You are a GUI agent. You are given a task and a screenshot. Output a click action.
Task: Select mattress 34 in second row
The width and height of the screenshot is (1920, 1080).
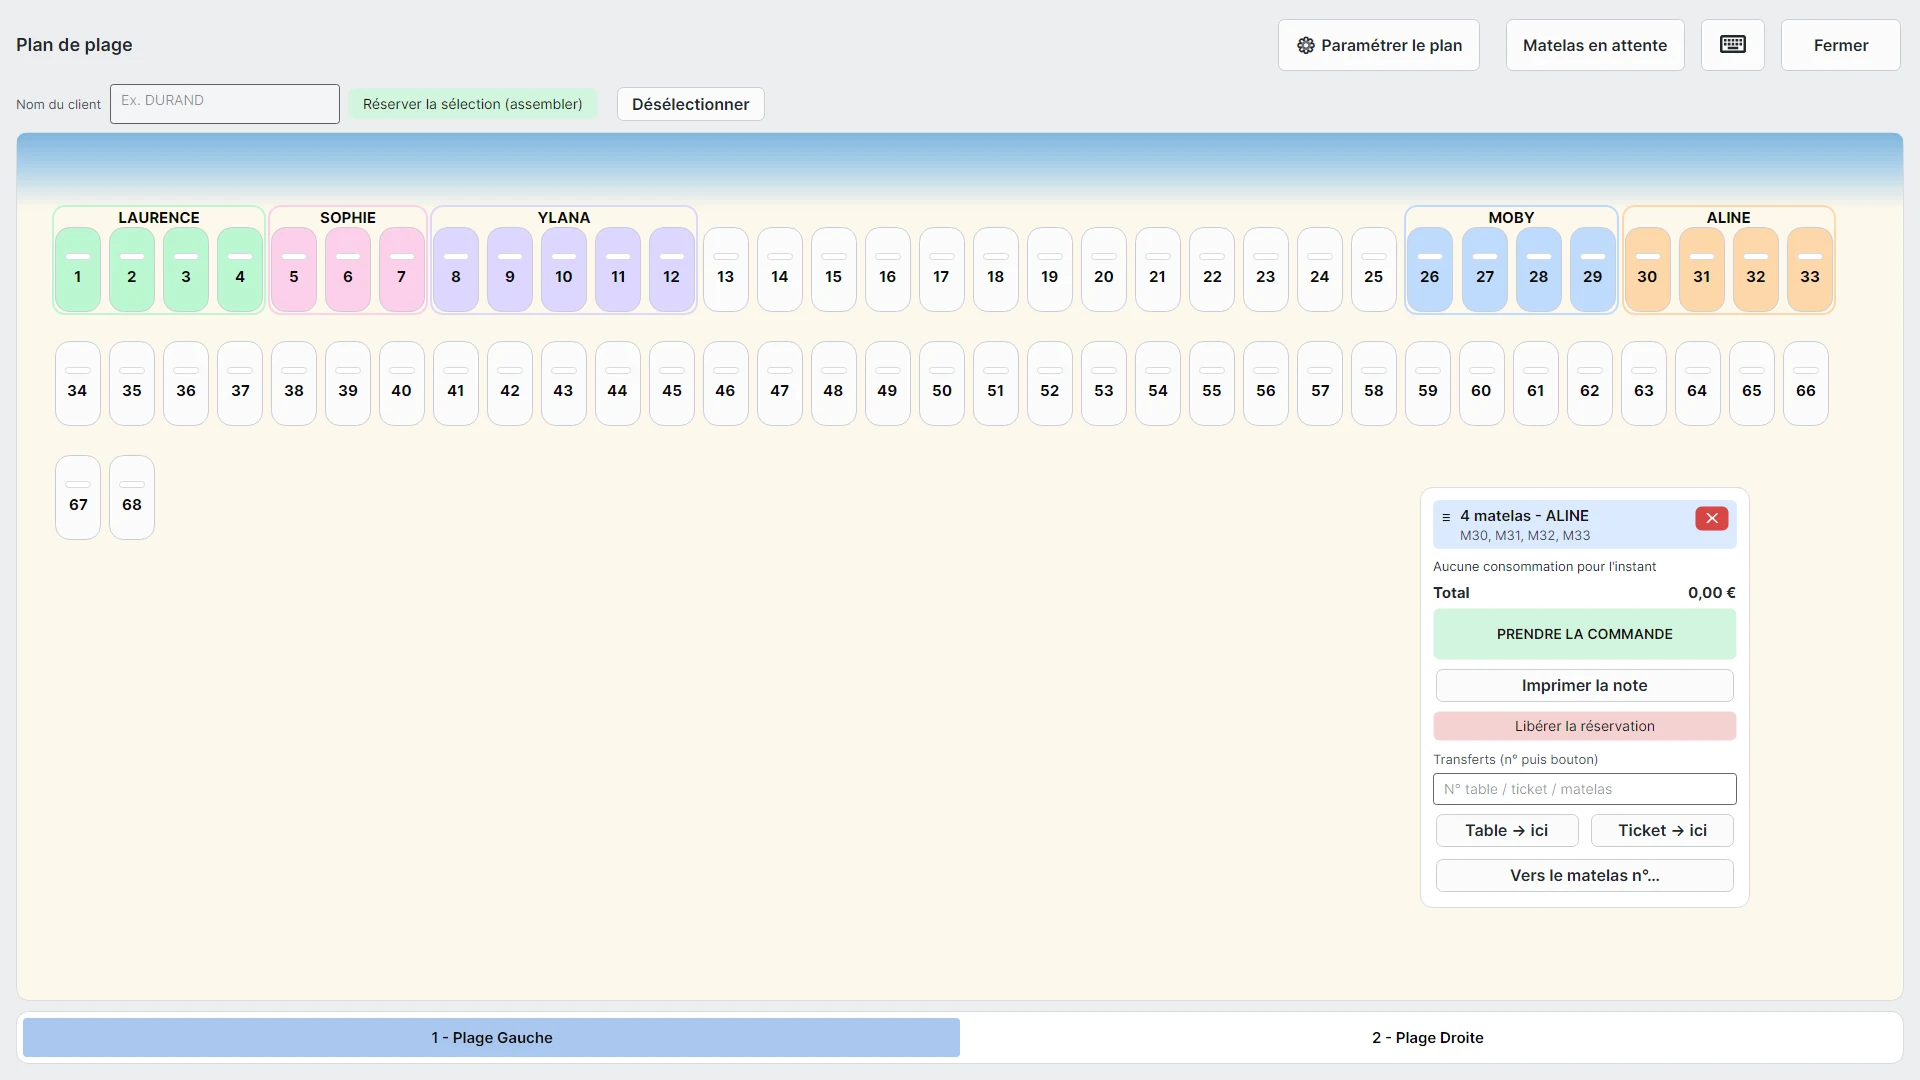[x=78, y=383]
